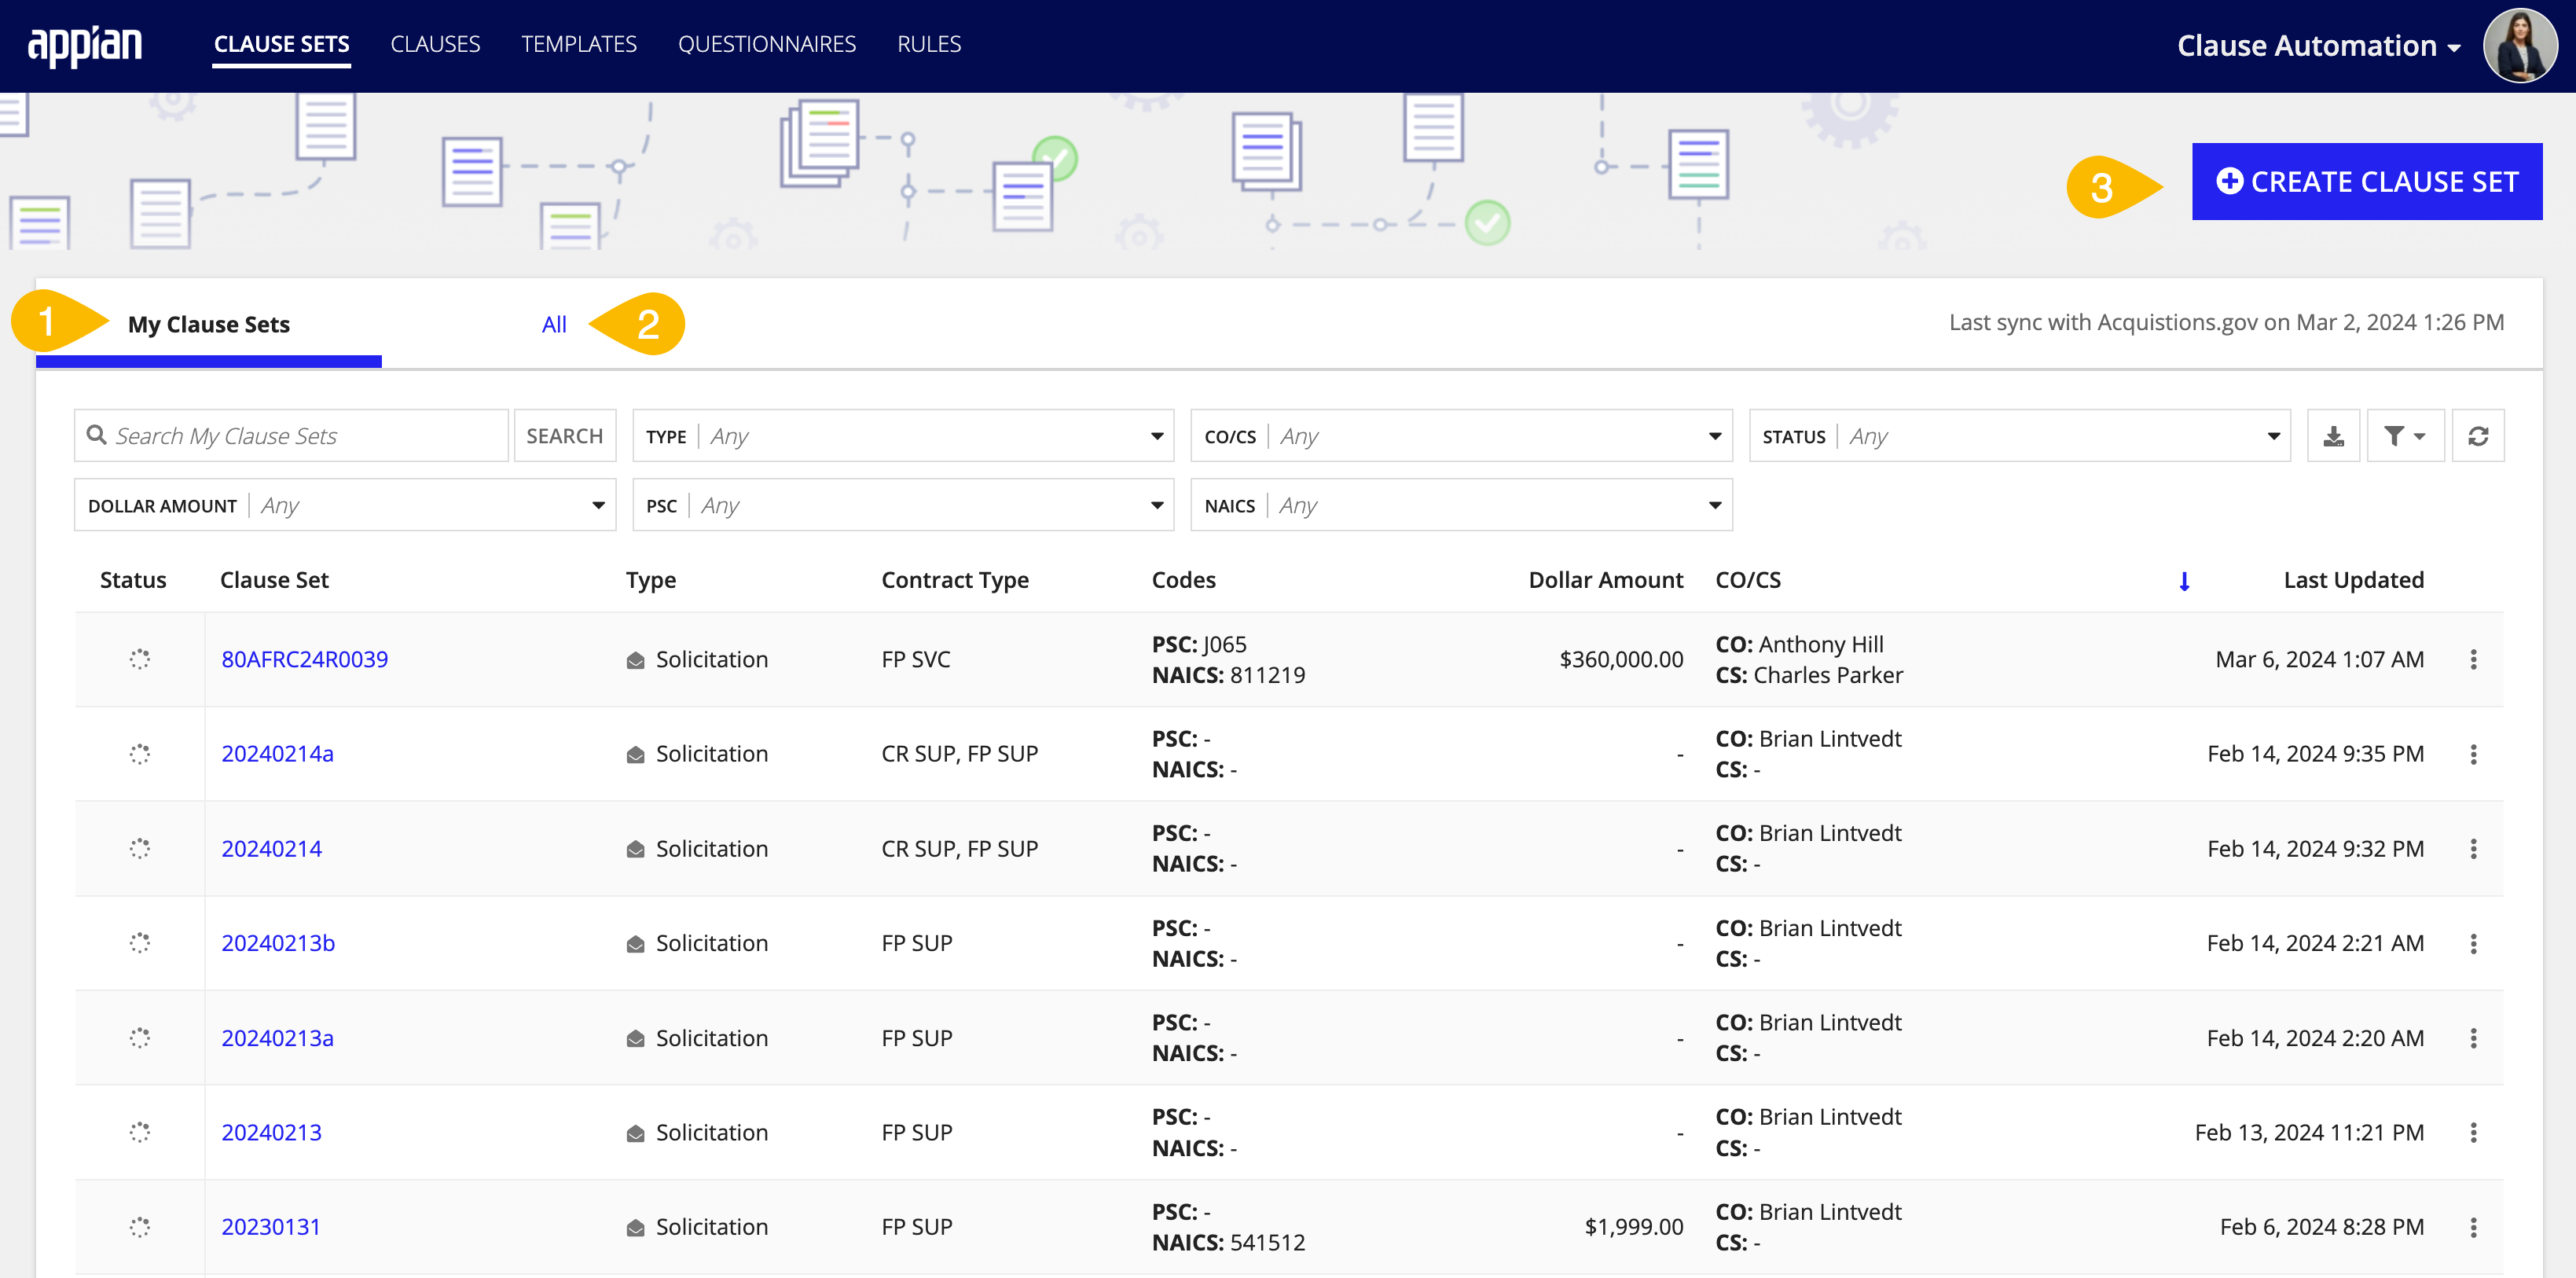Click the Appian logo

85,45
